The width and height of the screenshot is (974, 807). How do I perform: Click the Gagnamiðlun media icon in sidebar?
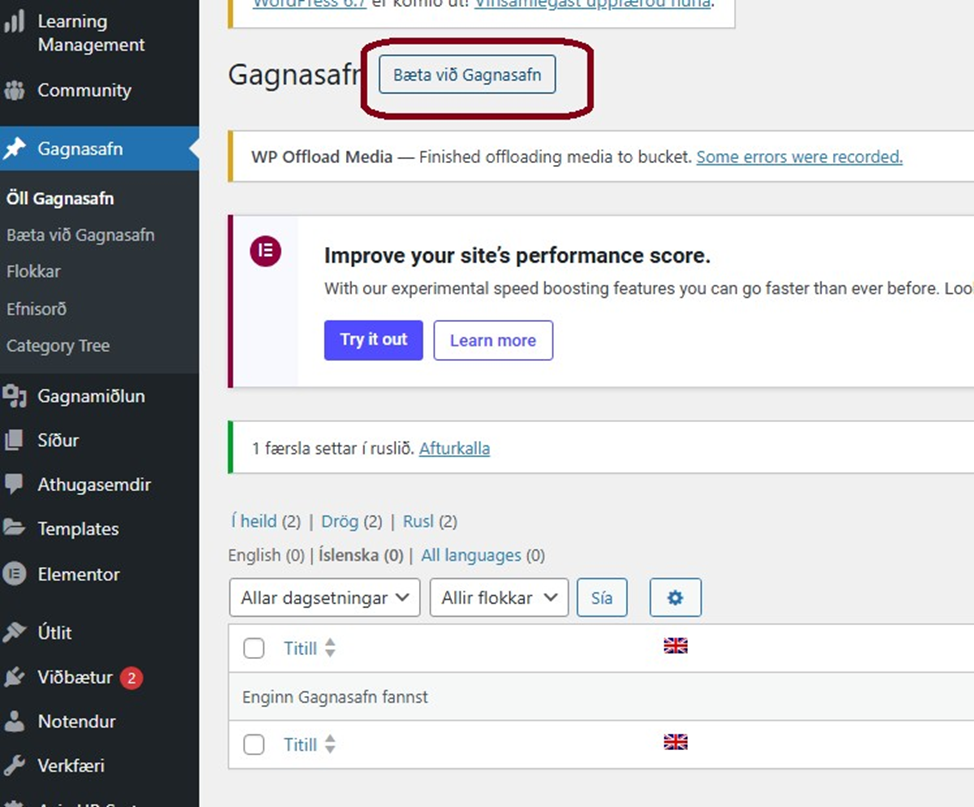tap(15, 396)
